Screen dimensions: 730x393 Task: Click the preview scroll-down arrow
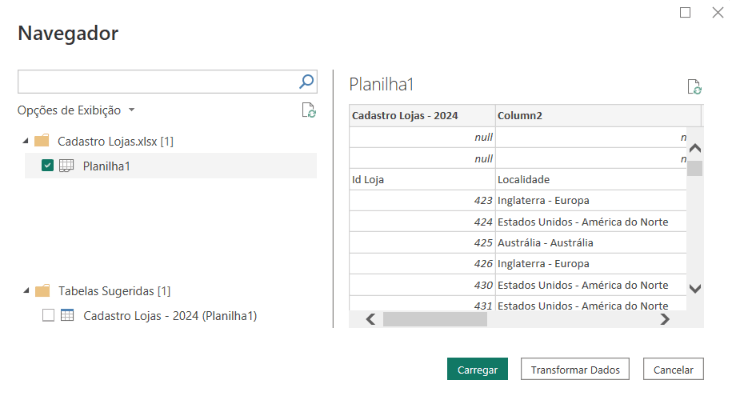coord(695,289)
